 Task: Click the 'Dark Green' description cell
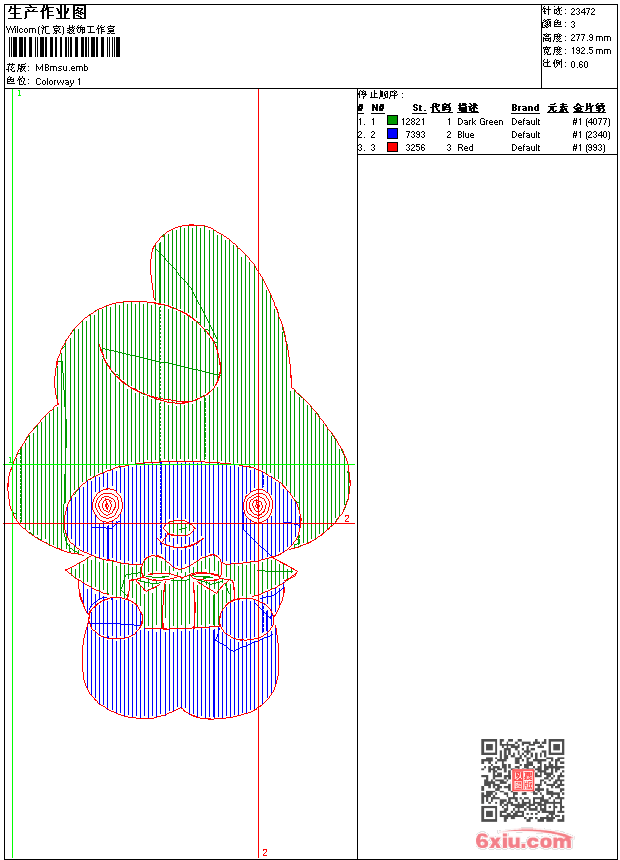[x=480, y=122]
